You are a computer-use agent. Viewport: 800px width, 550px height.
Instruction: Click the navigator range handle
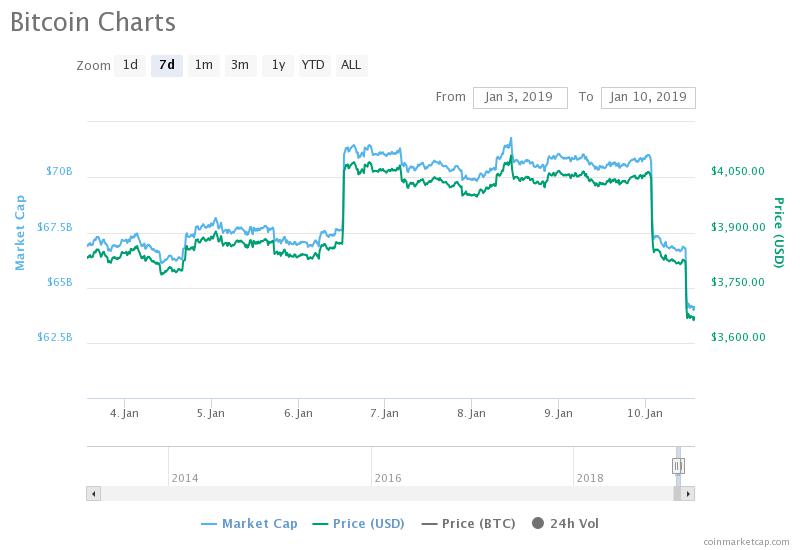click(x=678, y=465)
